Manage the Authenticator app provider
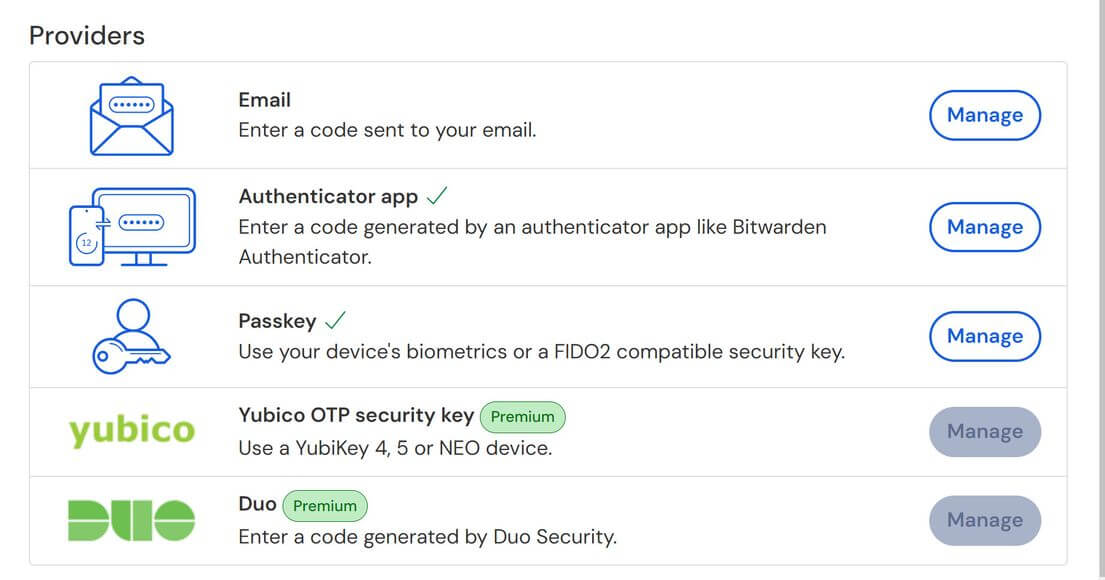 tap(984, 227)
